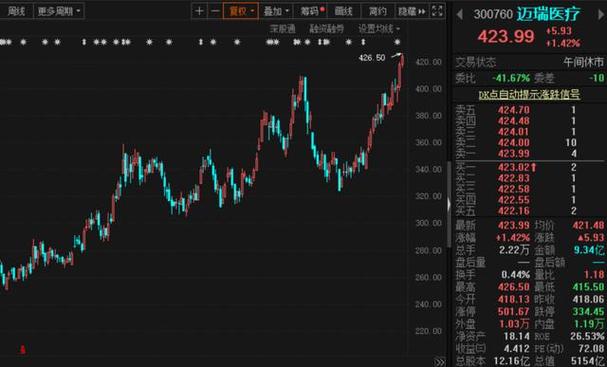Screen dimensions: 607x367
Task: Open the DK点自动提示涨跌信号 link
Action: tap(529, 94)
